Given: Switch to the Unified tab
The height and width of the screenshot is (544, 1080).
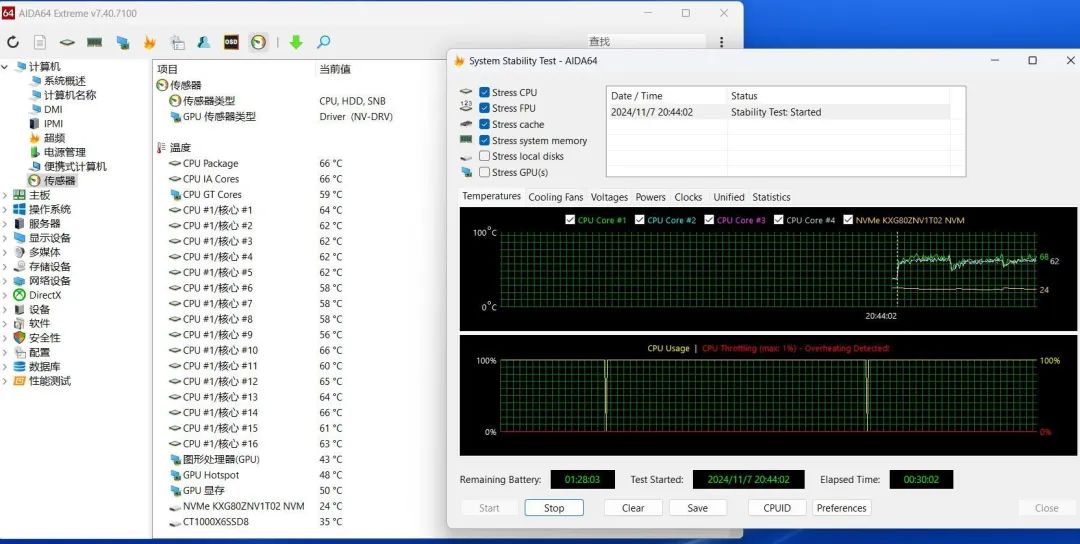Looking at the screenshot, I should pos(729,197).
